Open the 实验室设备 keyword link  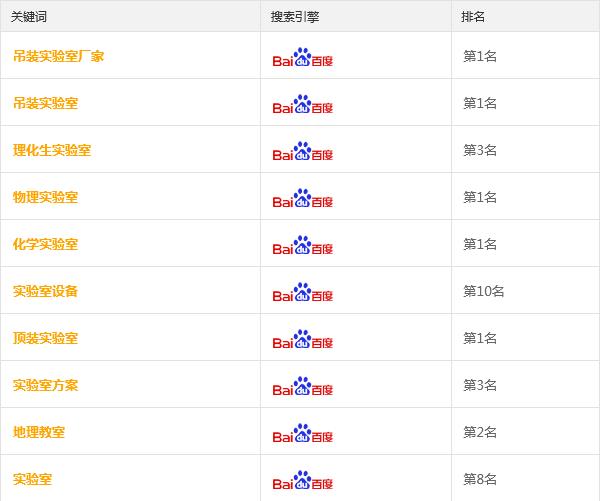coord(46,291)
